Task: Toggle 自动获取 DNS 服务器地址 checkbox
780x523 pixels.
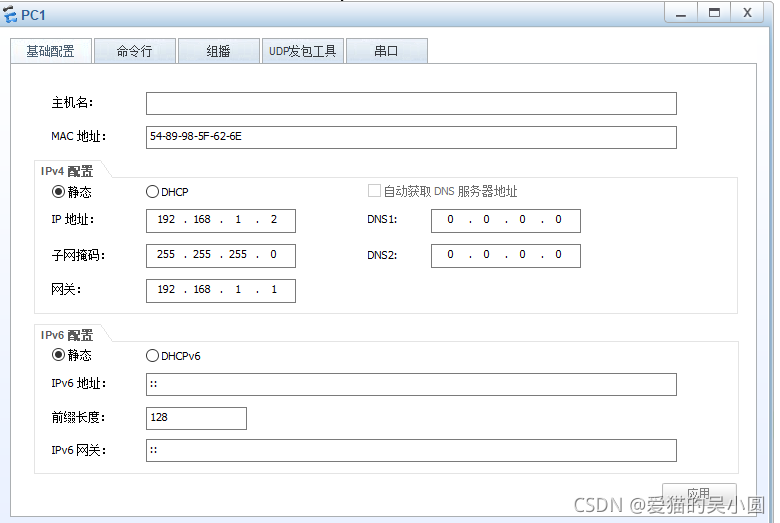Action: pos(374,191)
